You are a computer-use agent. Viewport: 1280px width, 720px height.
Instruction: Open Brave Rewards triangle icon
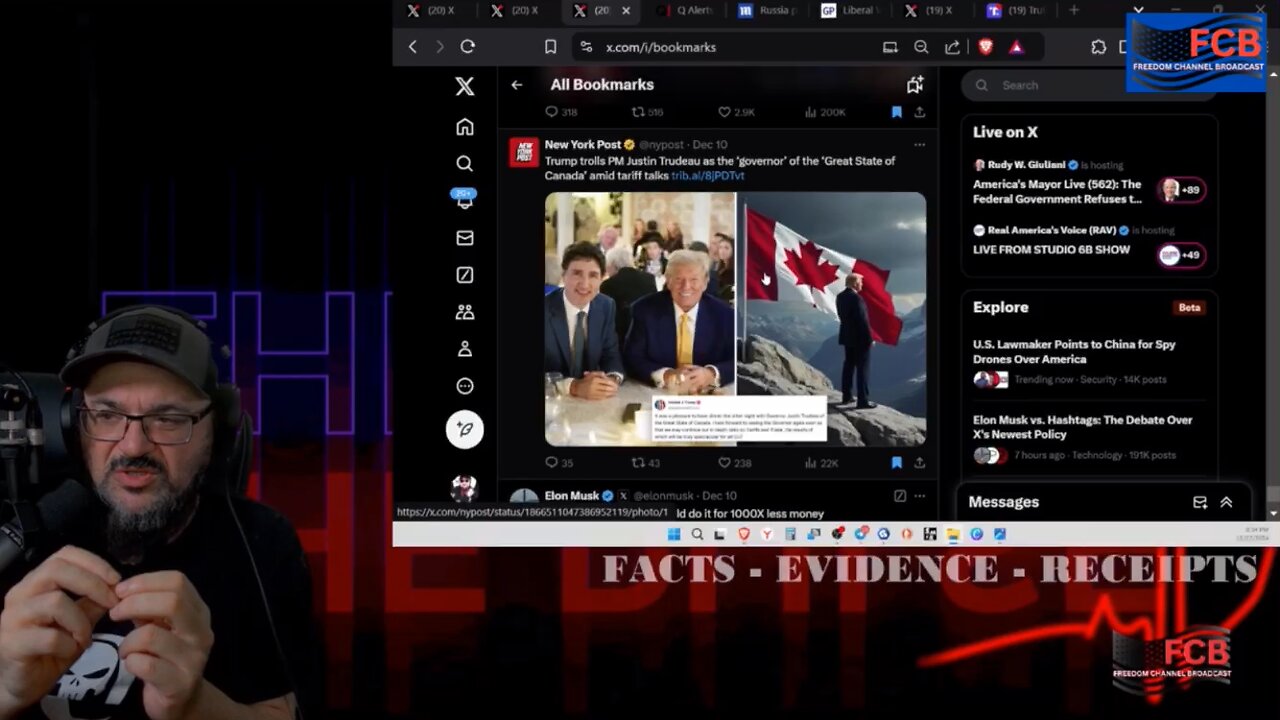1016,47
